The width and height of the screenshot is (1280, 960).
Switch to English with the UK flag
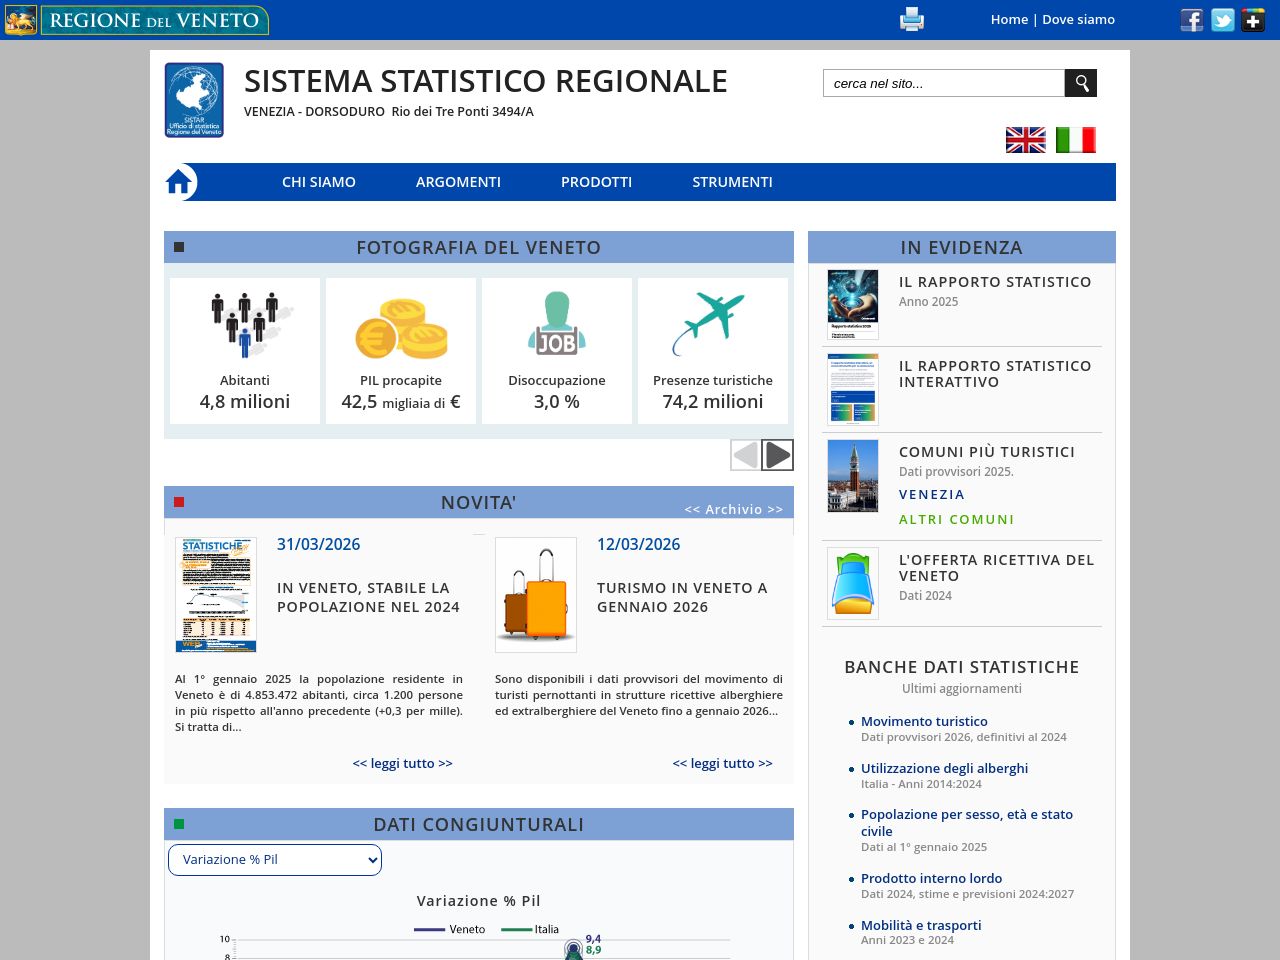1025,140
